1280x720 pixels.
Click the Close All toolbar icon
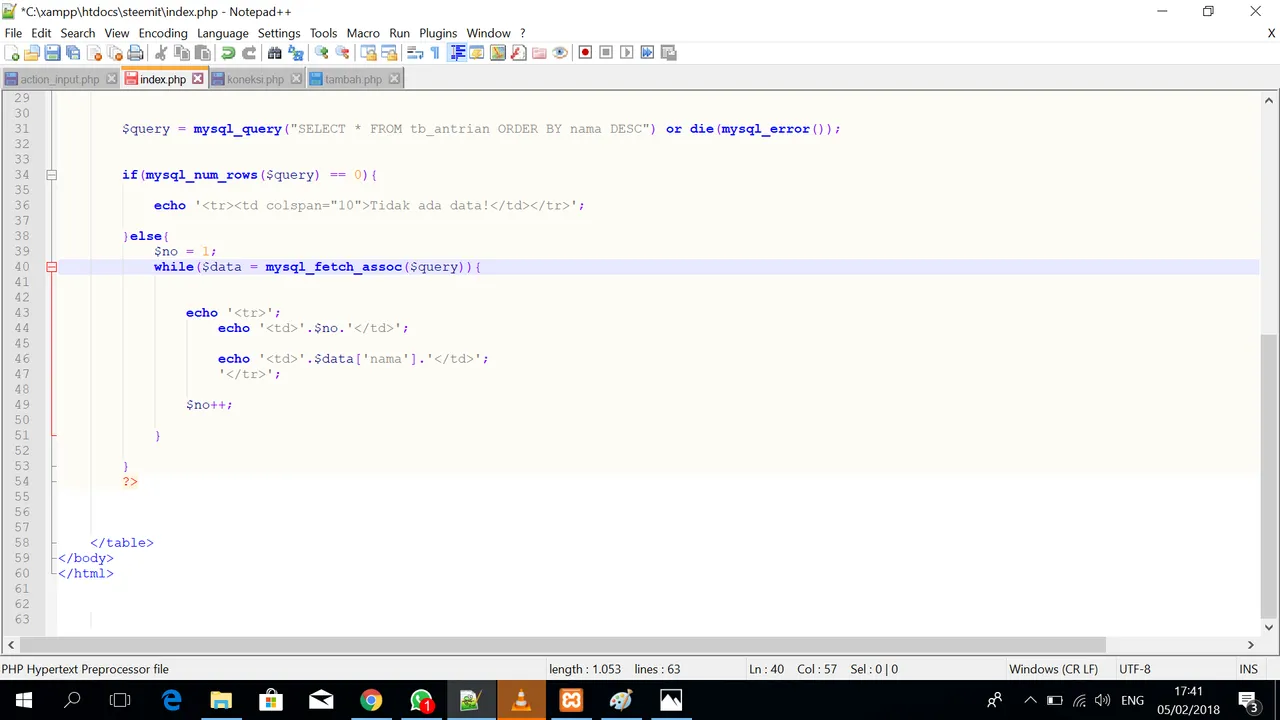[x=114, y=52]
